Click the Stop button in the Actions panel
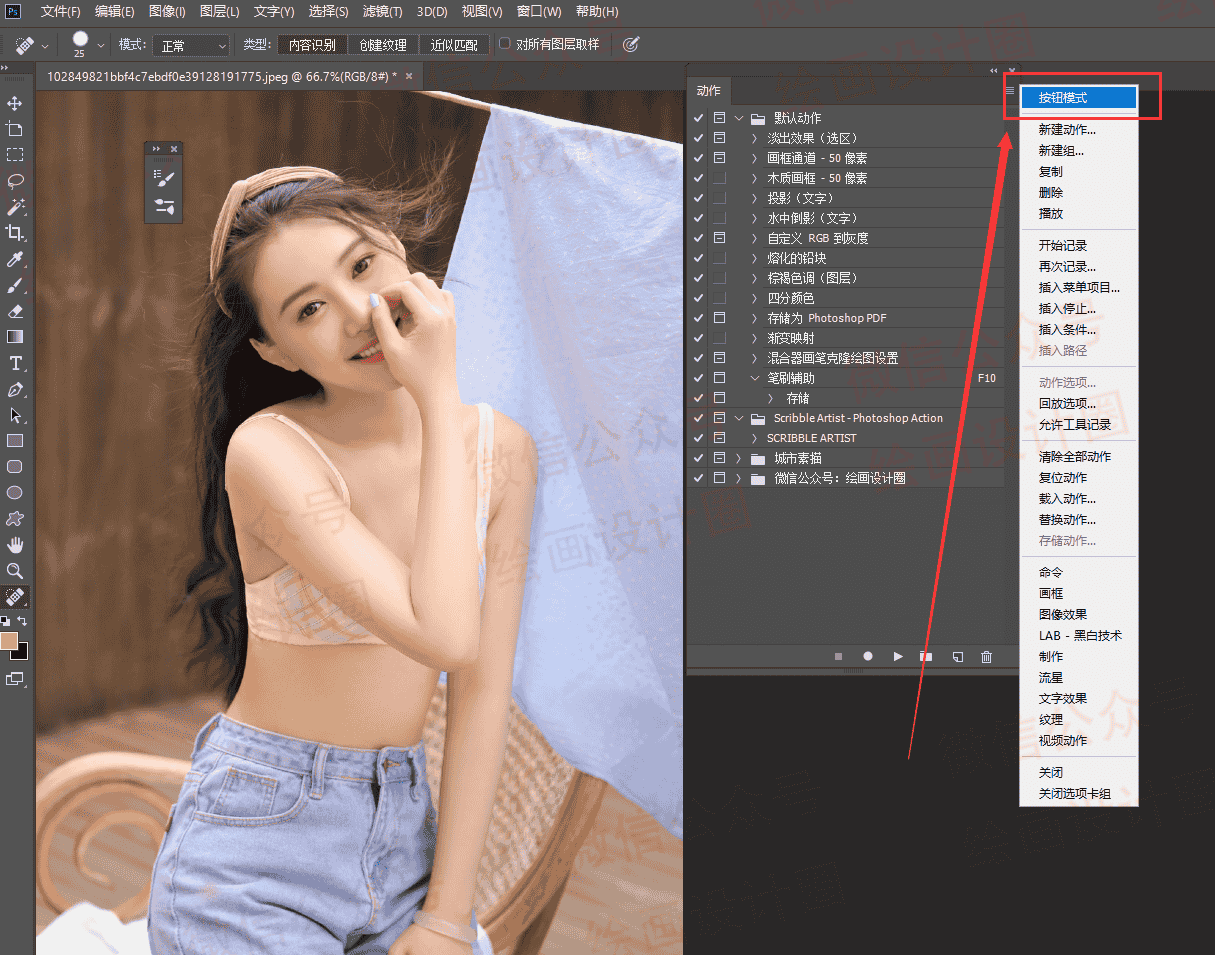 838,657
